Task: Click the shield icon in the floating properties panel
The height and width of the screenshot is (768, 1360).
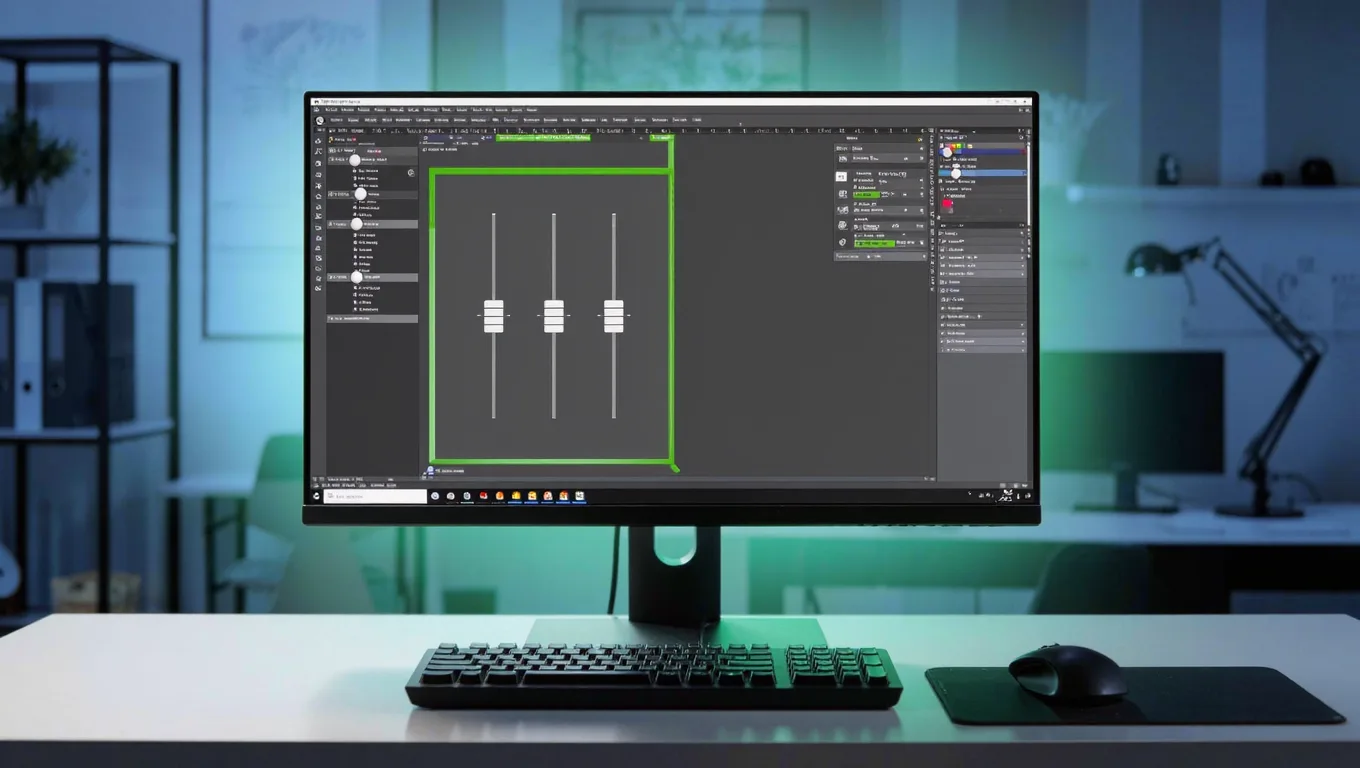Action: coord(842,241)
